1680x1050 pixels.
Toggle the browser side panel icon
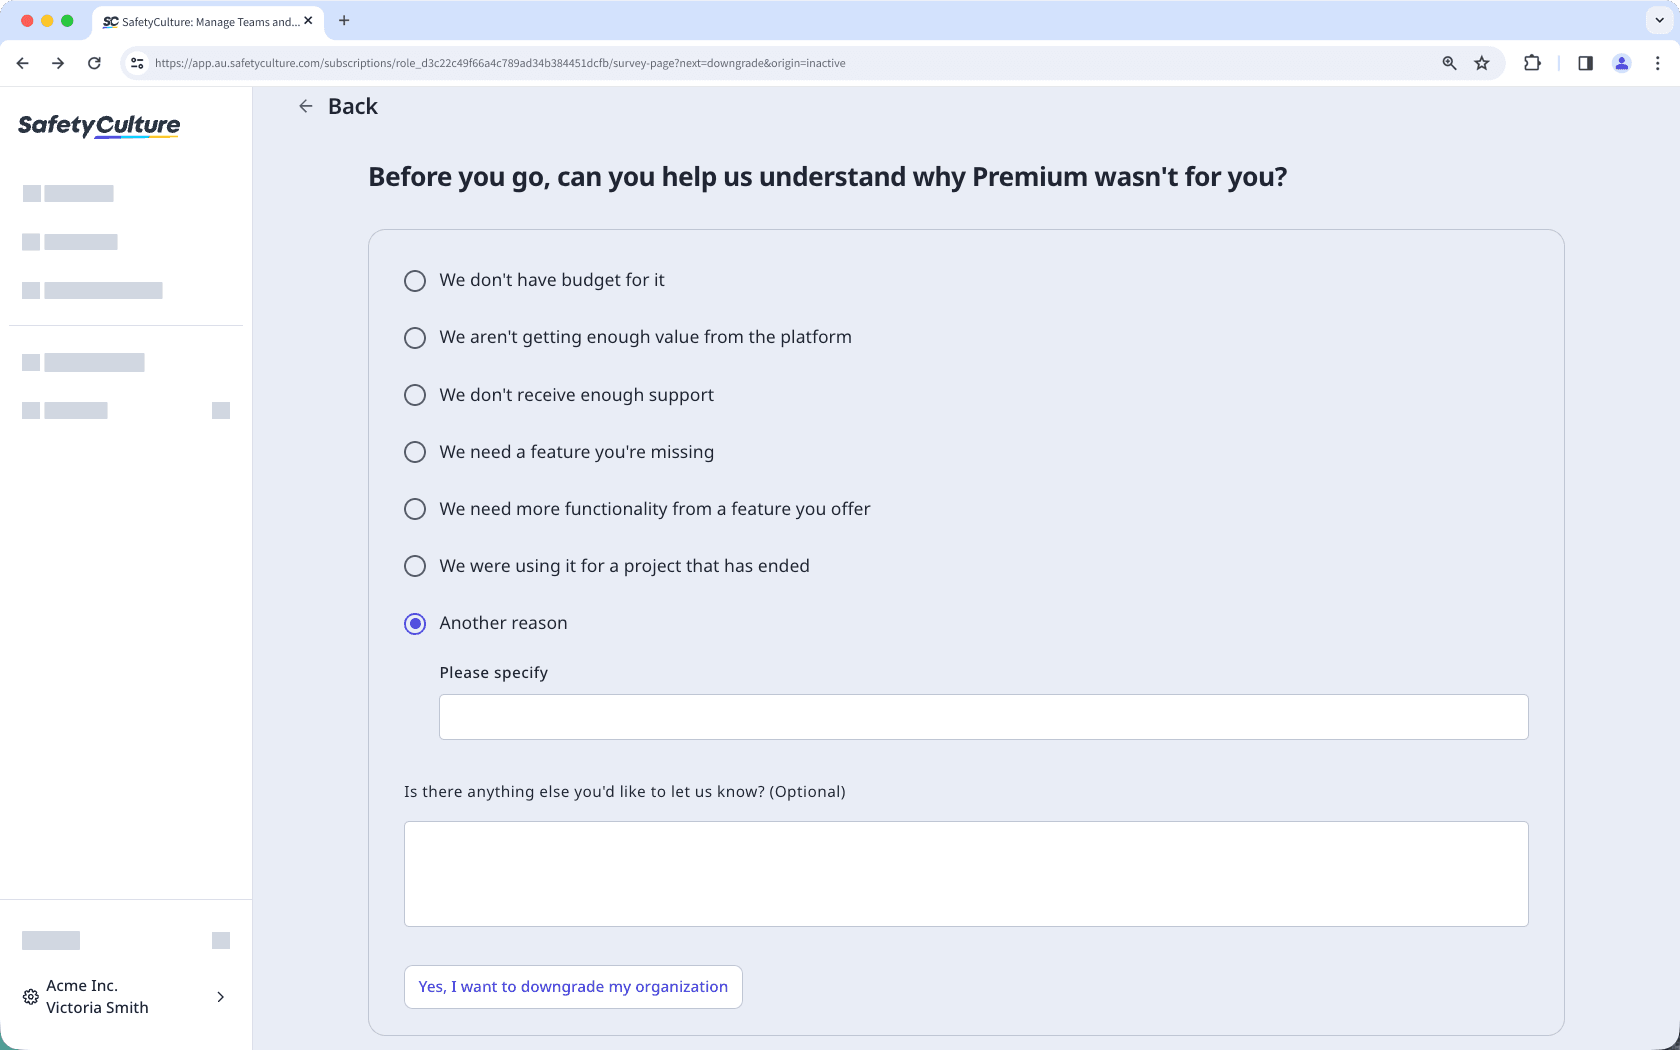point(1584,62)
